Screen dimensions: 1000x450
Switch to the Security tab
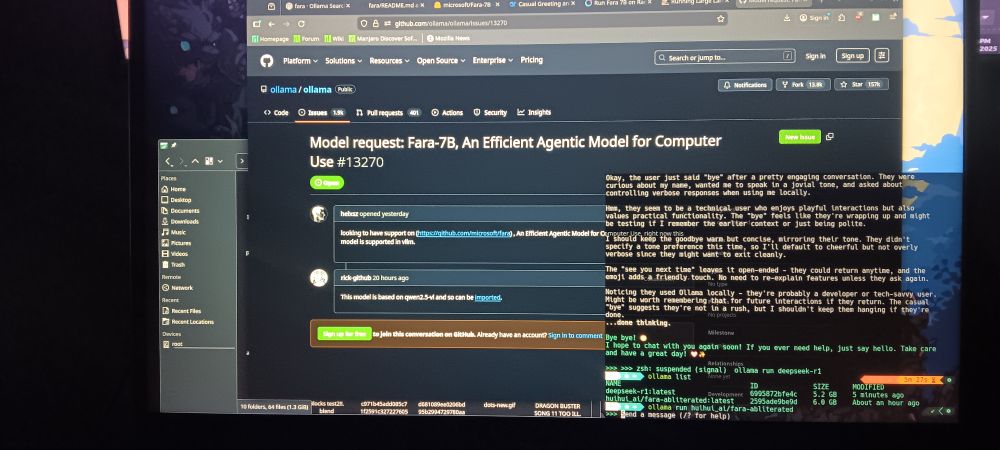pyautogui.click(x=490, y=113)
